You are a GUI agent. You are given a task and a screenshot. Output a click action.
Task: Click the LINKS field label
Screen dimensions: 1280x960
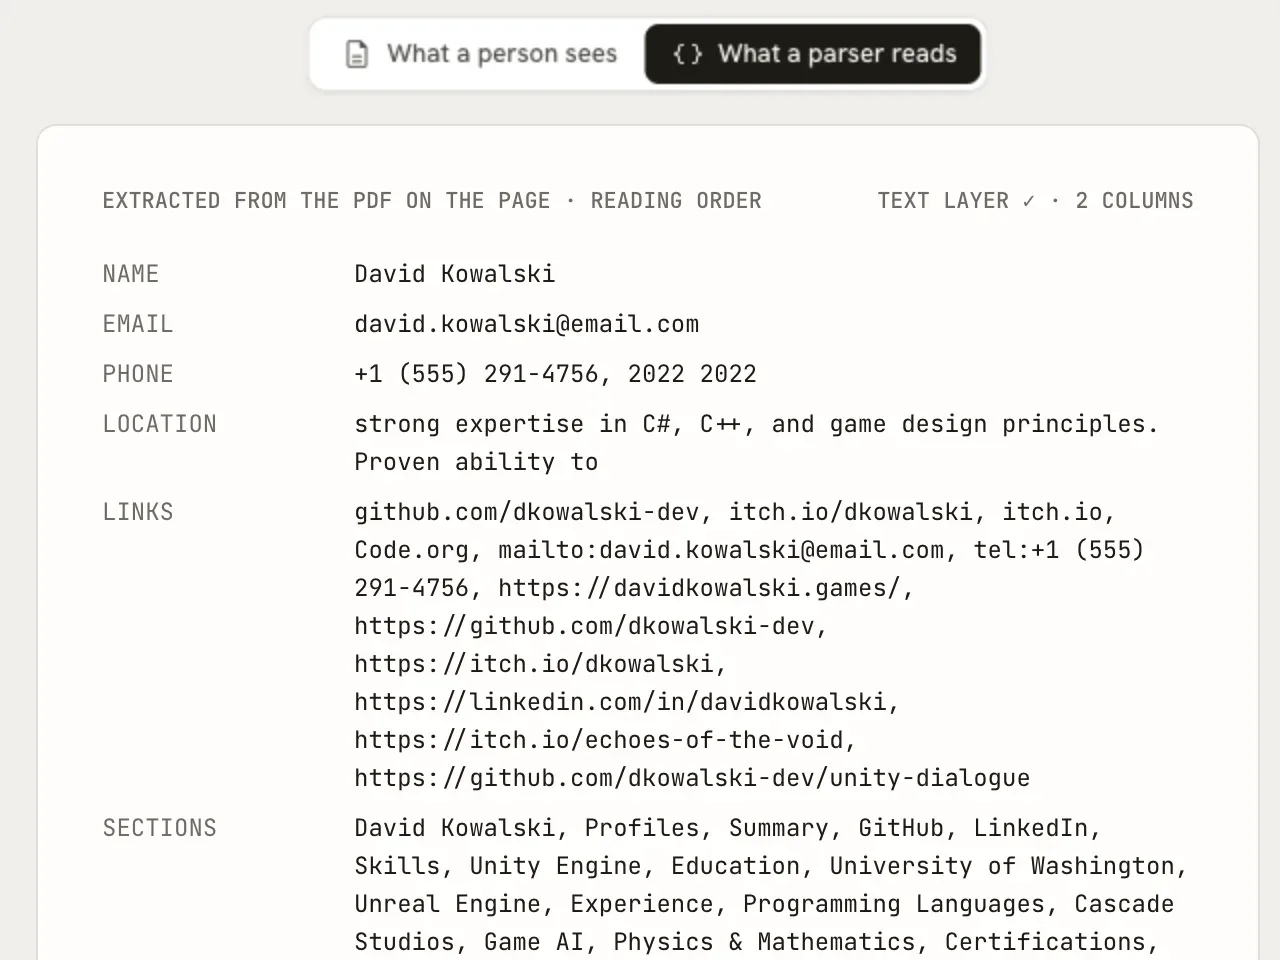coord(138,512)
